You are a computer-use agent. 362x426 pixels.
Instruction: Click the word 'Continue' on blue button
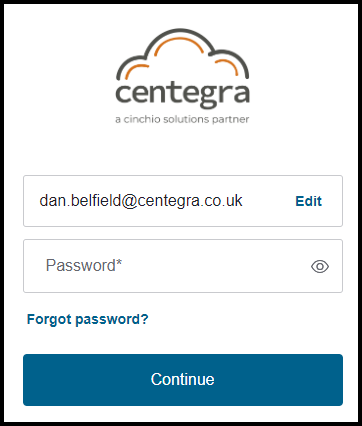click(182, 379)
